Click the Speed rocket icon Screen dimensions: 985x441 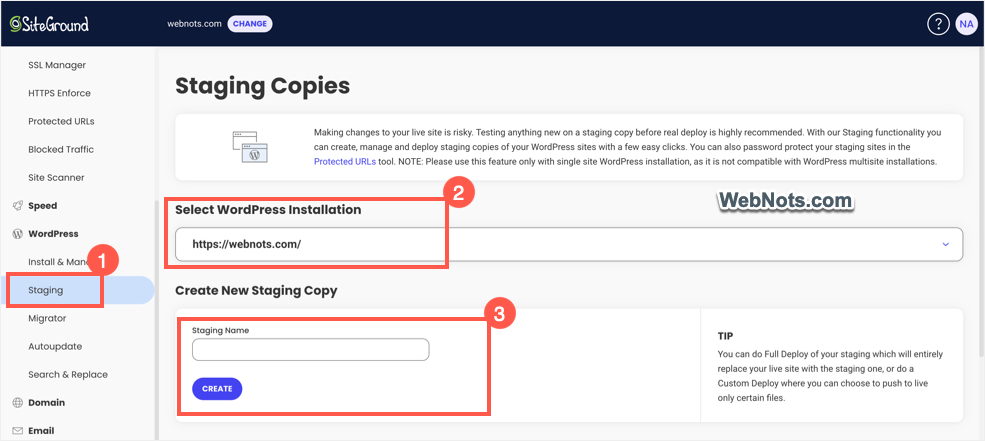pyautogui.click(x=17, y=205)
